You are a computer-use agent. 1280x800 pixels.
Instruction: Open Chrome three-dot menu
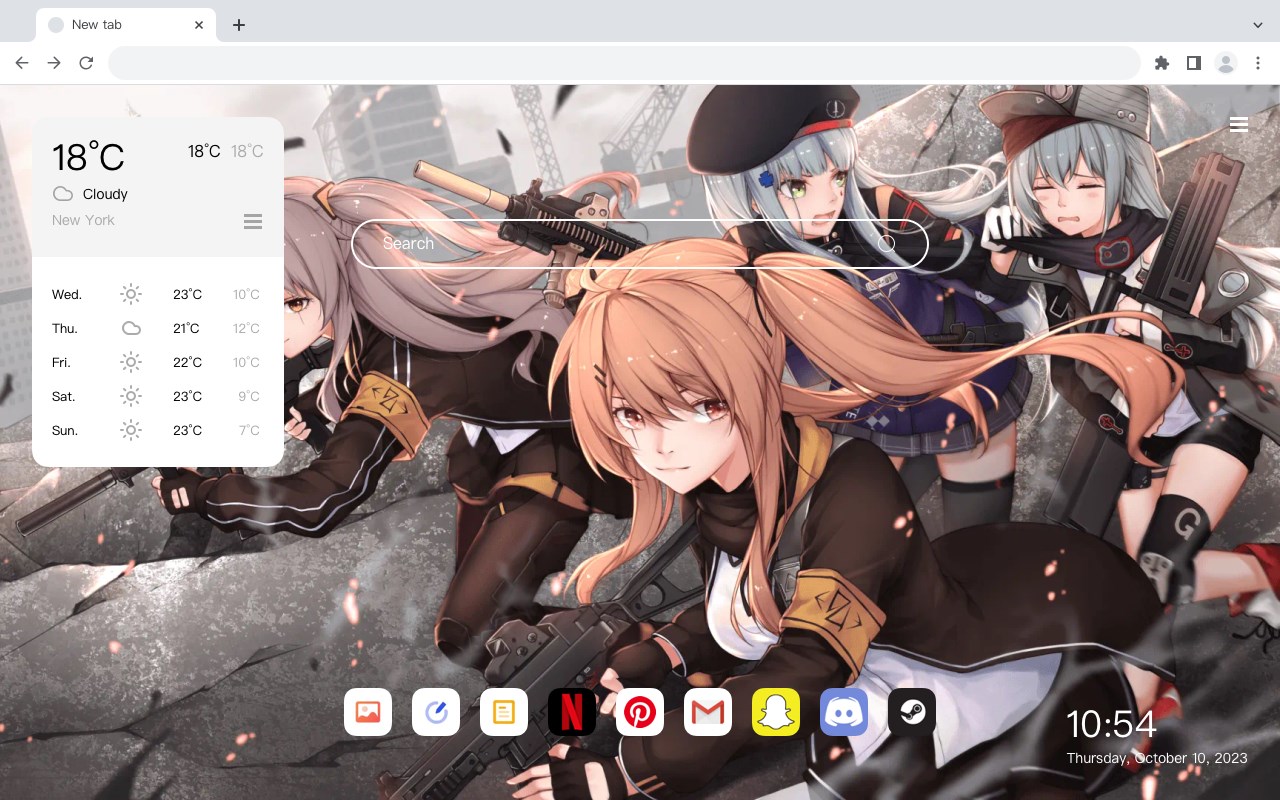pos(1258,63)
